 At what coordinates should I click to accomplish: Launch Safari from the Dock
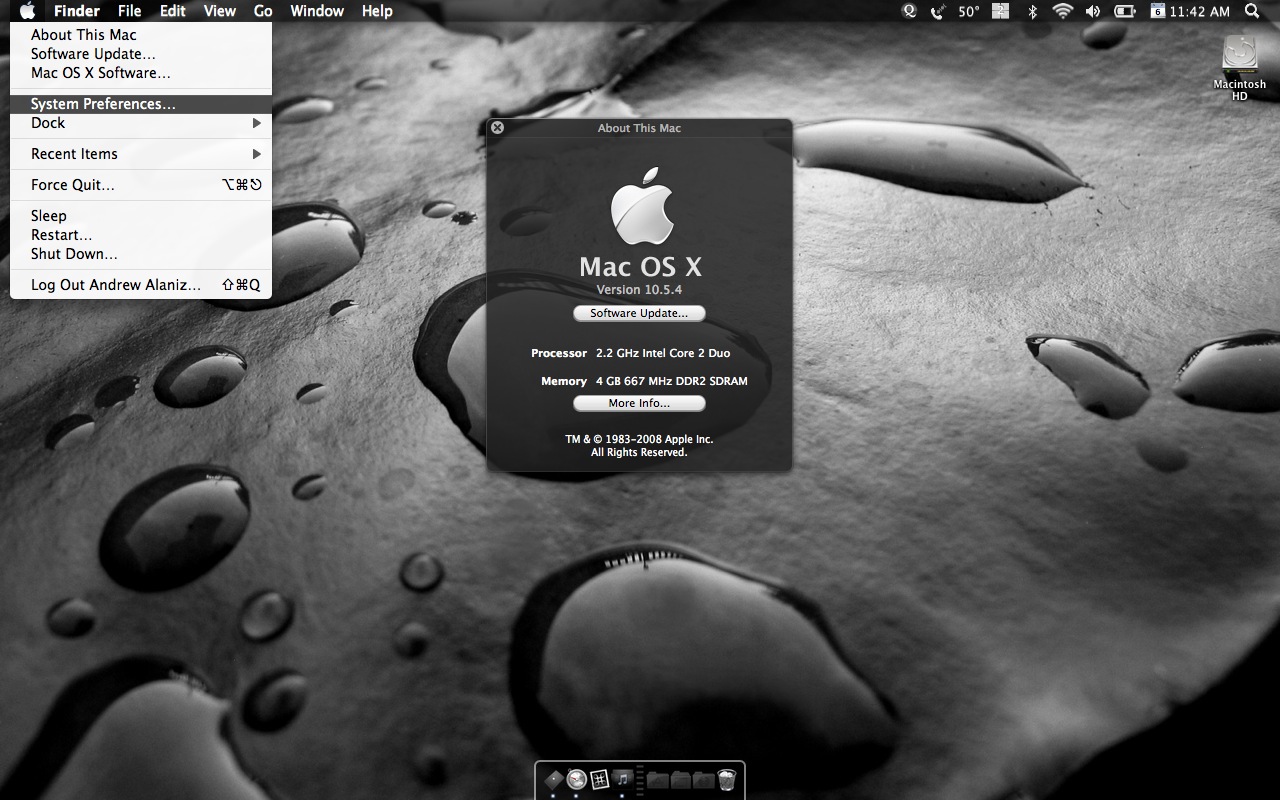point(577,779)
